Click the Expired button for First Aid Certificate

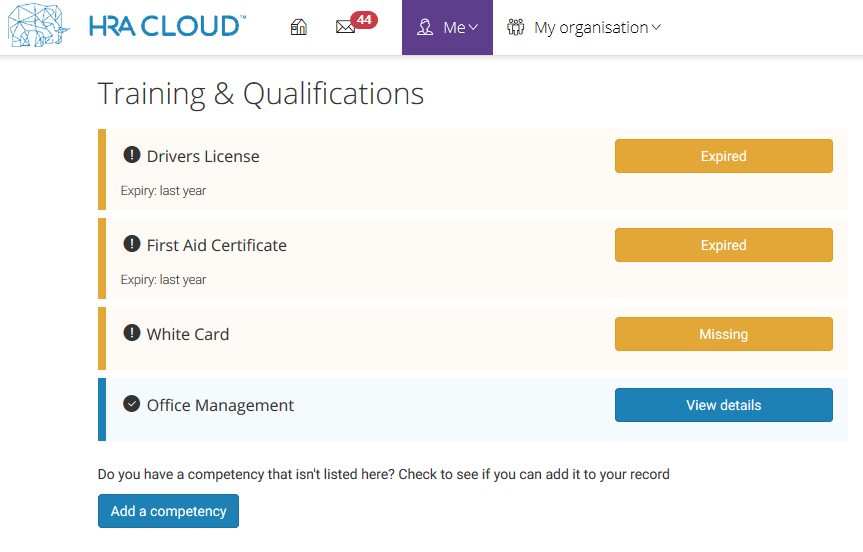coord(724,245)
